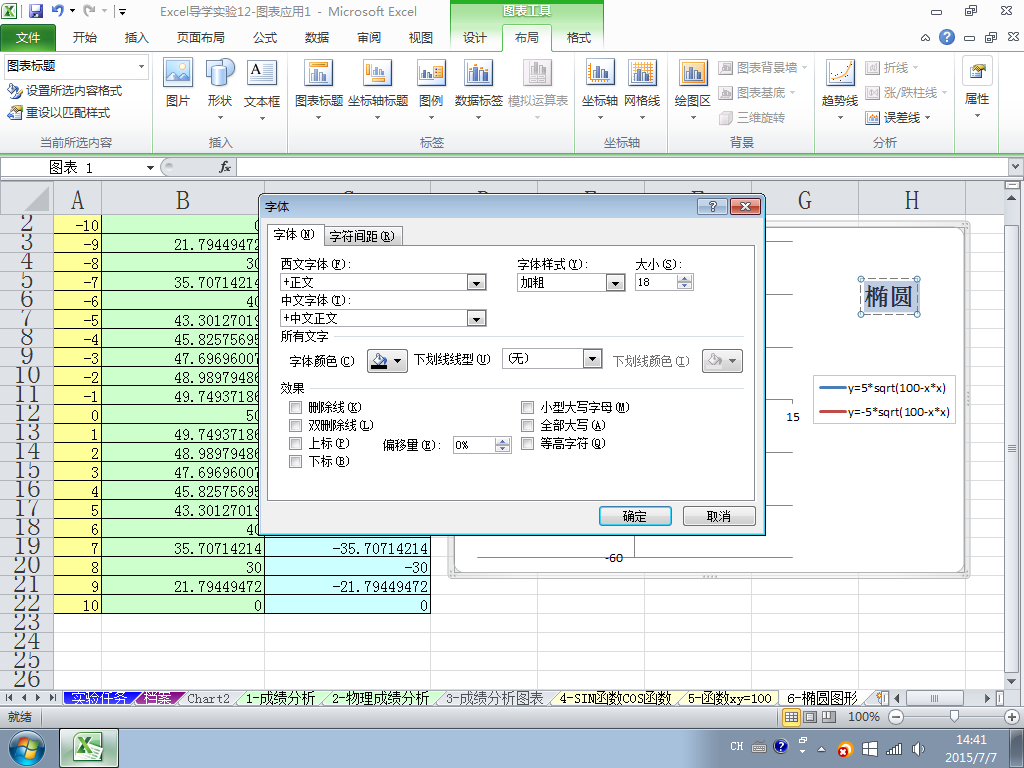
Task: Click the insert function fx icon
Action: pyautogui.click(x=225, y=167)
